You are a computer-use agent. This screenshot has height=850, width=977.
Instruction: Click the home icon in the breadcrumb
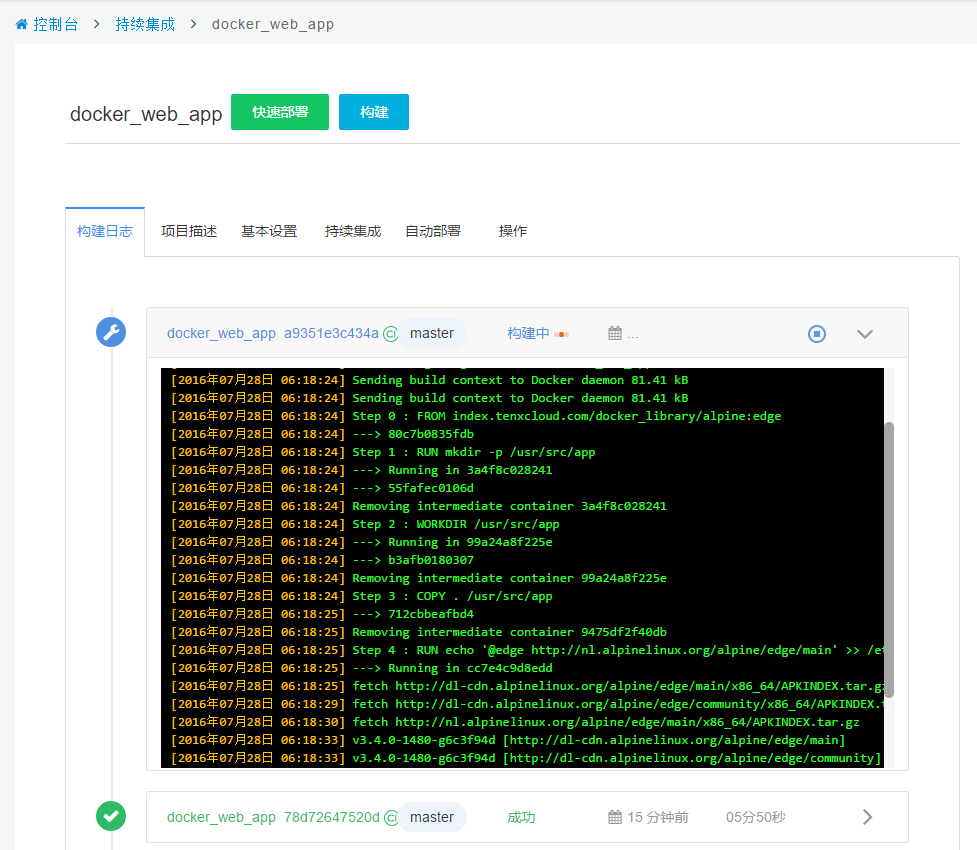(19, 22)
